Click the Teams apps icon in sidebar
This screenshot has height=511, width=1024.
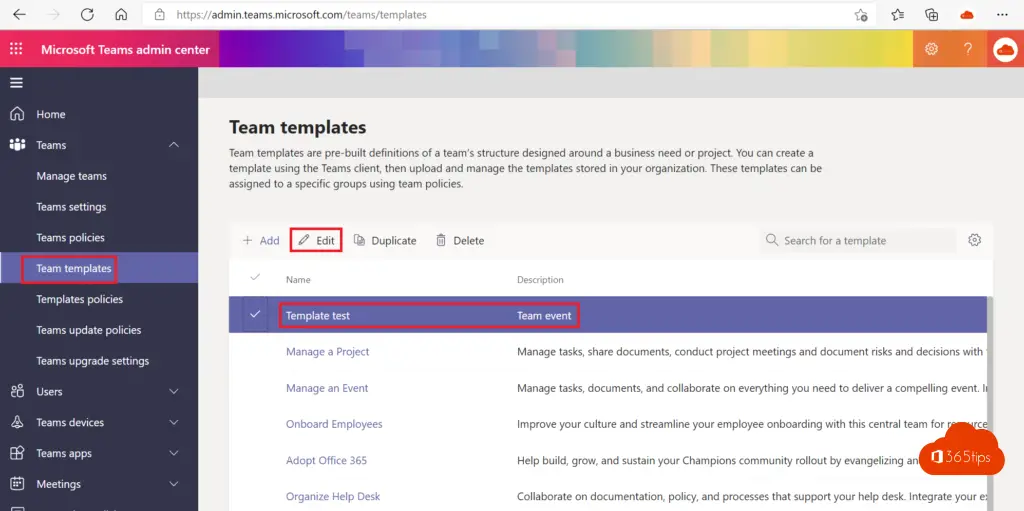click(x=17, y=453)
